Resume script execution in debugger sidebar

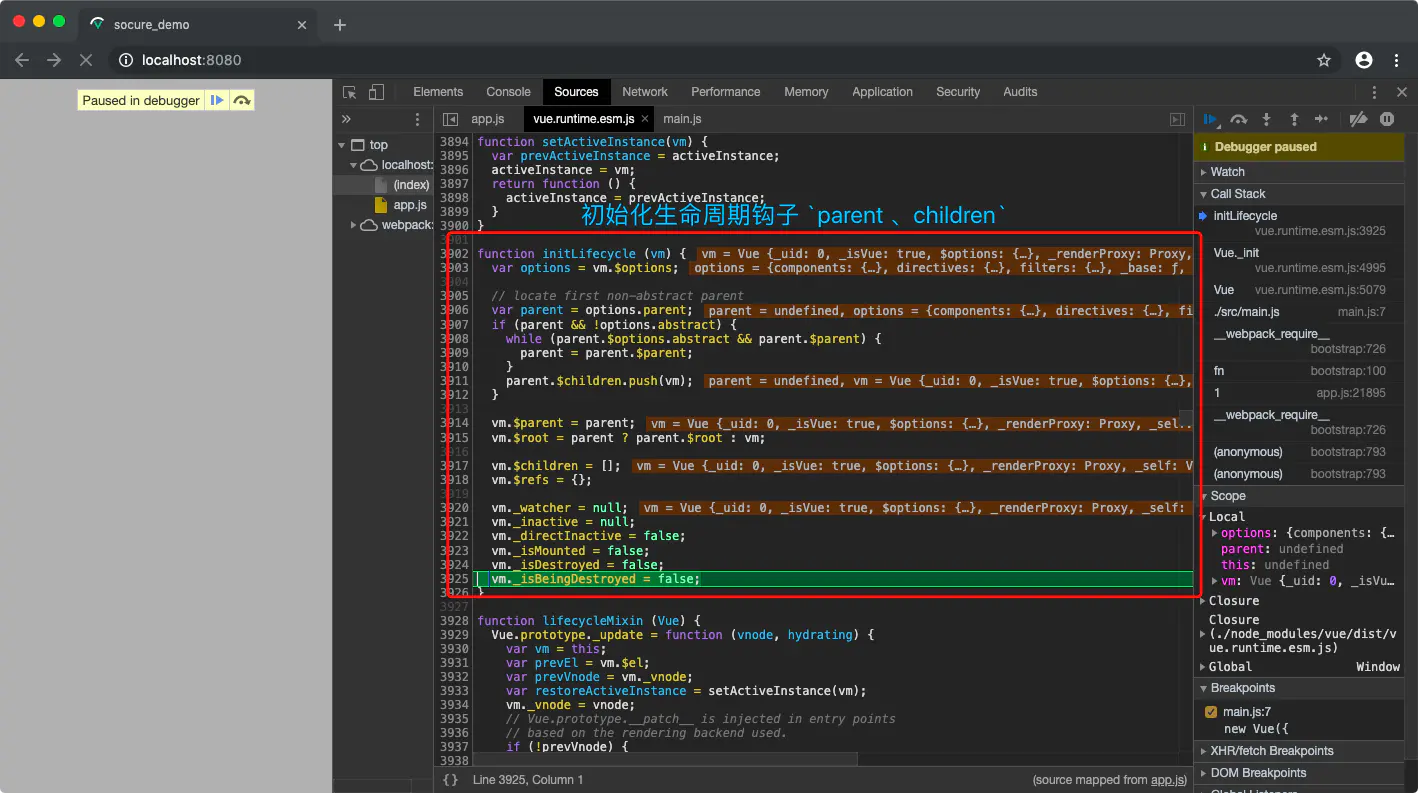1211,119
